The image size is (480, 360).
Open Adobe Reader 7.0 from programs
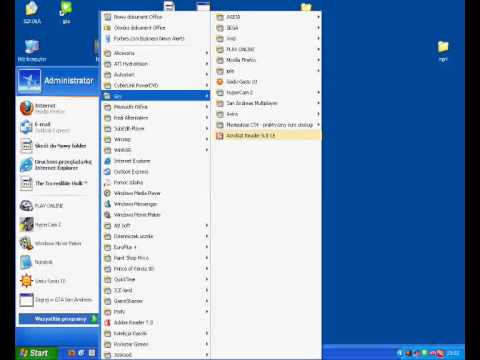[x=156, y=323]
